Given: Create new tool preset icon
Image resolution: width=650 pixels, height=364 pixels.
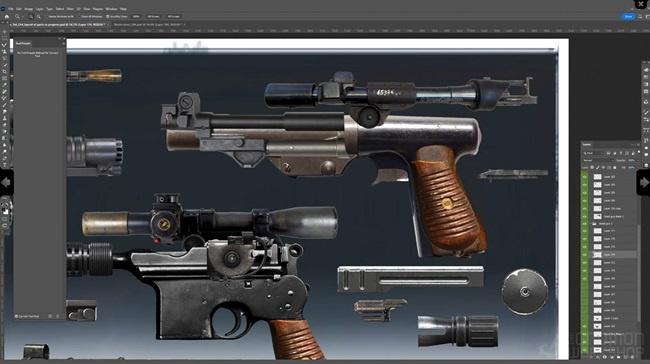Looking at the screenshot, I should [50, 316].
